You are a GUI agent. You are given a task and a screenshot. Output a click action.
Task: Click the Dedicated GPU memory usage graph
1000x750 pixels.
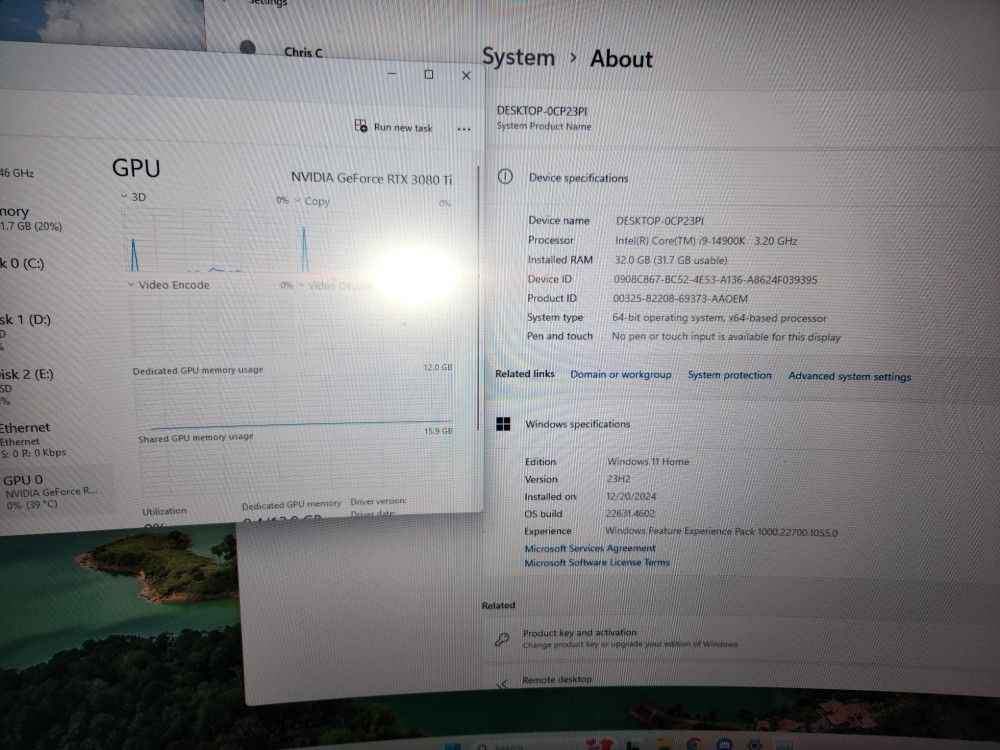(x=294, y=402)
